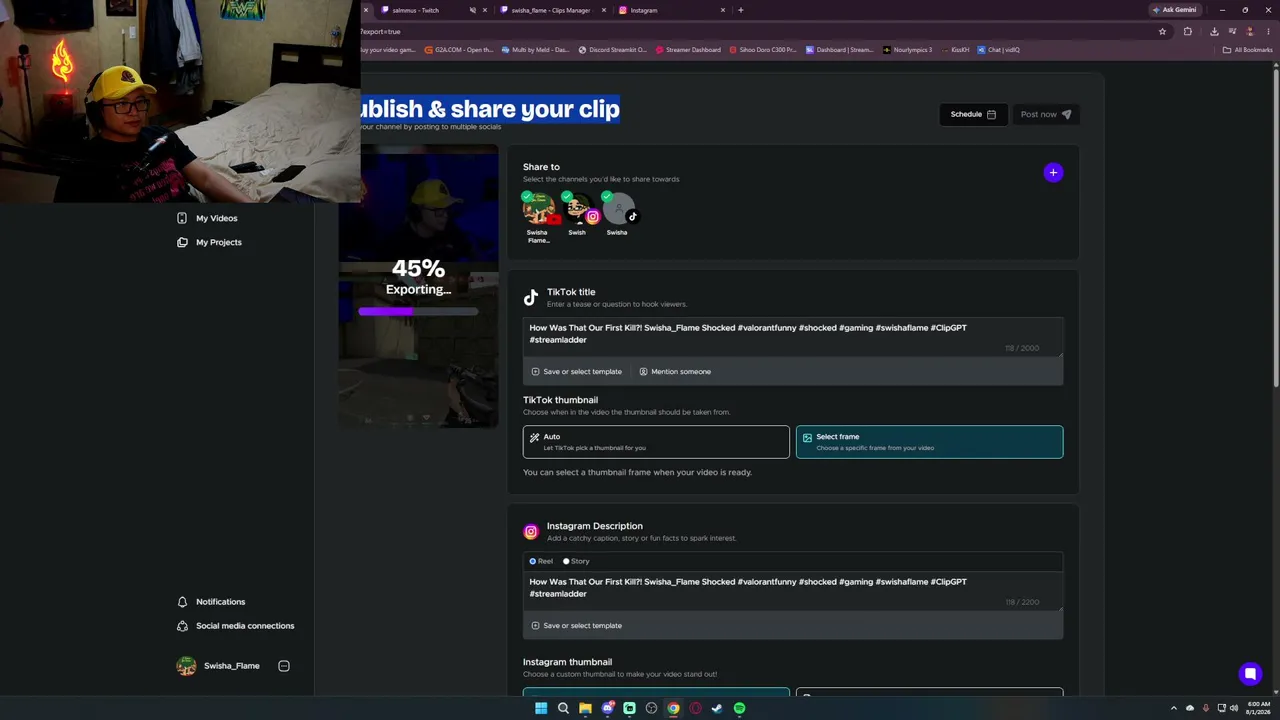Mute the salmmus Twitch tab audio

(472, 10)
